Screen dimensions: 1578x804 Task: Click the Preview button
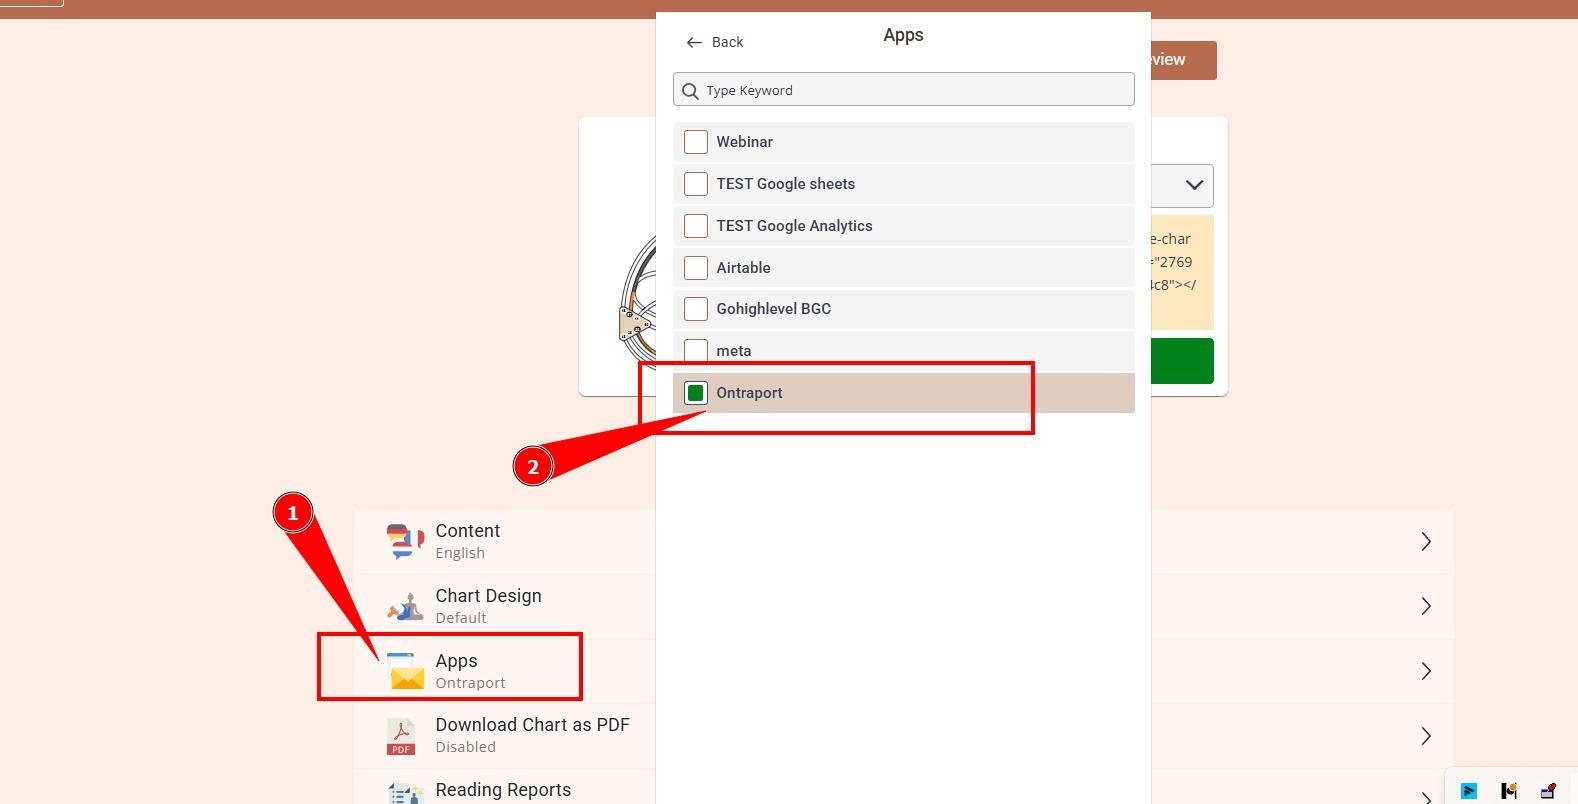click(1182, 60)
